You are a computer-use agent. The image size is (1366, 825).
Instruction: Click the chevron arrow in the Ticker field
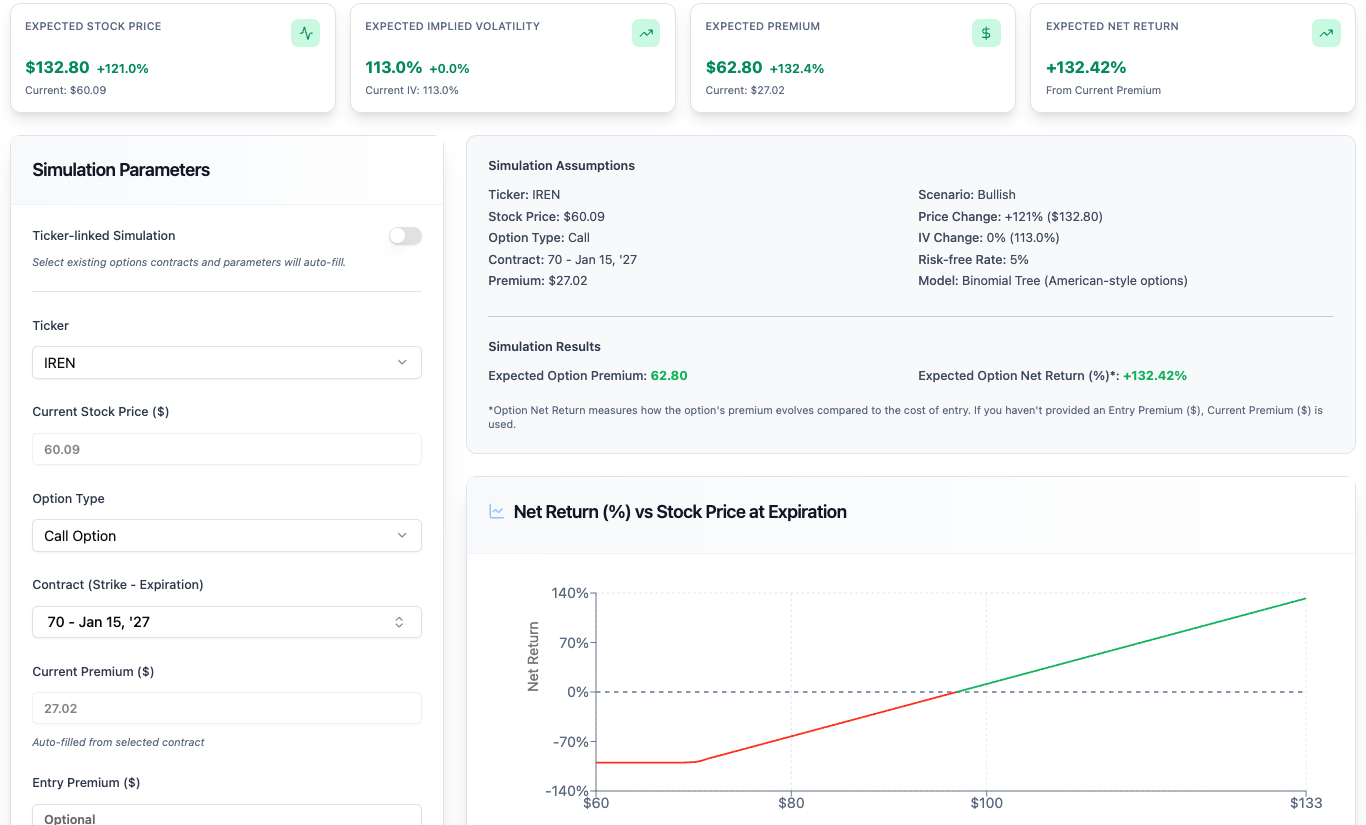[402, 362]
